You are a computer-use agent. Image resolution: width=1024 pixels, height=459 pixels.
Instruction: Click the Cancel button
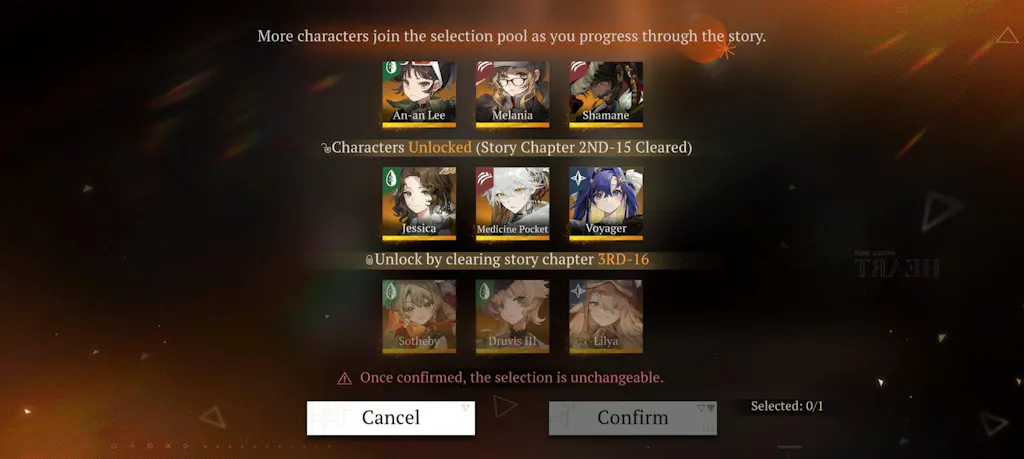point(391,418)
